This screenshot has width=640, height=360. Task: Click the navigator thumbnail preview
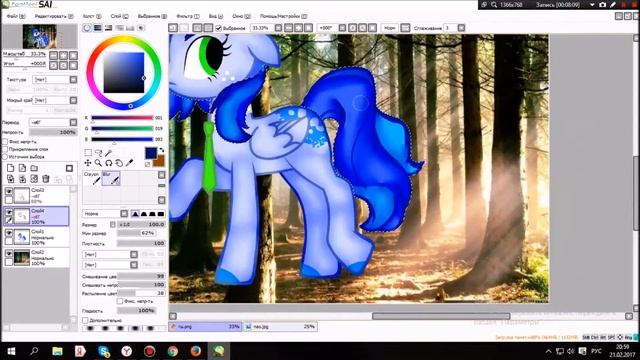(40, 36)
